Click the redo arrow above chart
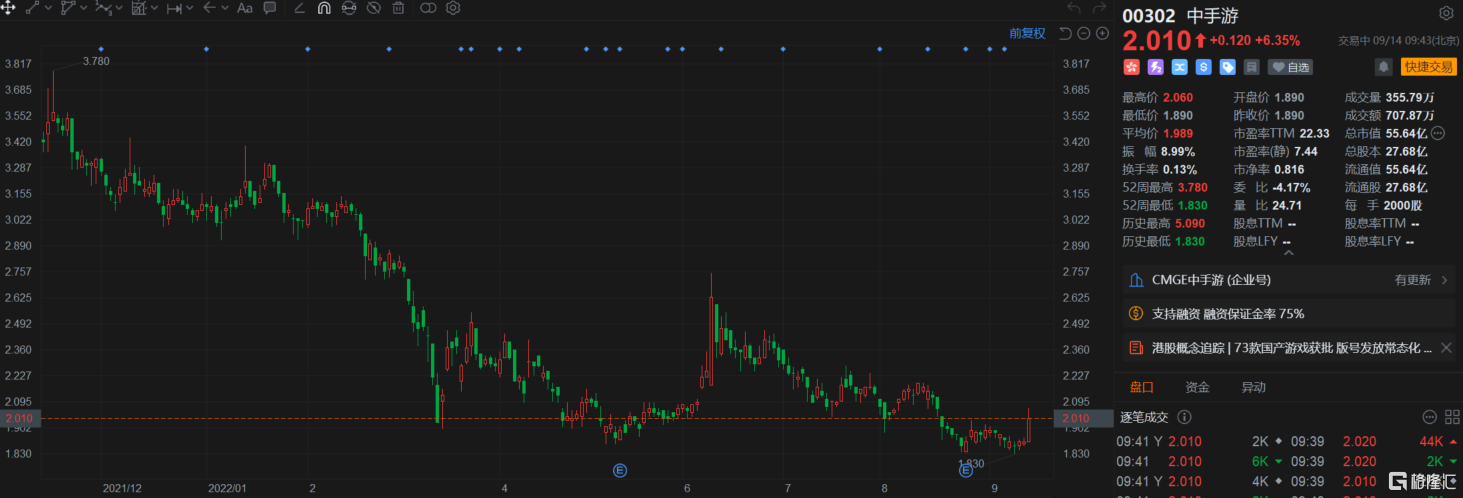1463x498 pixels. (x=1100, y=8)
